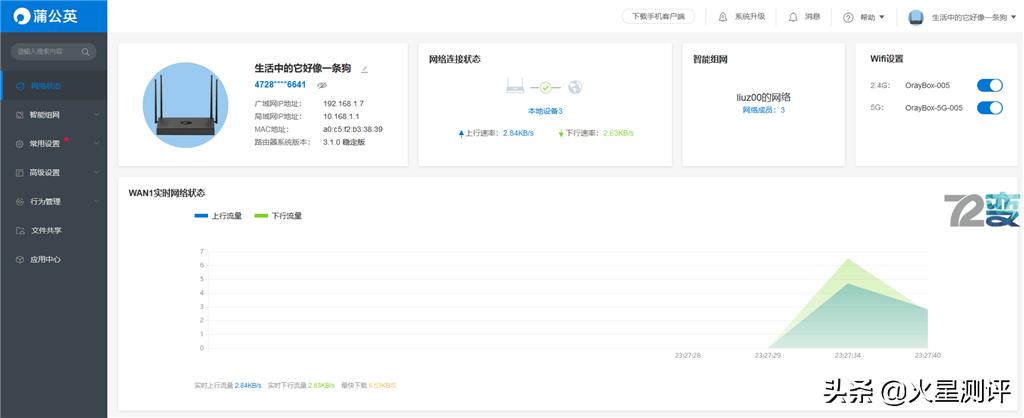1024x418 pixels.
Task: Click the search magnifier icon in sidebar
Action: tap(86, 52)
